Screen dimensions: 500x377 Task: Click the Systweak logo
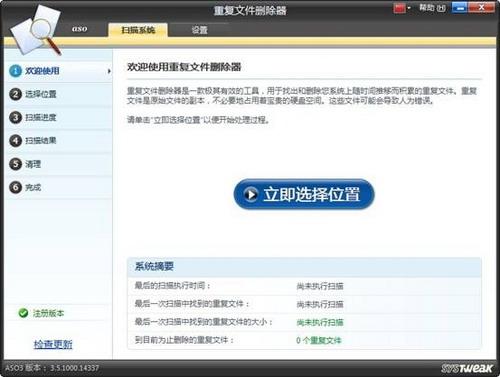pyautogui.click(x=467, y=368)
